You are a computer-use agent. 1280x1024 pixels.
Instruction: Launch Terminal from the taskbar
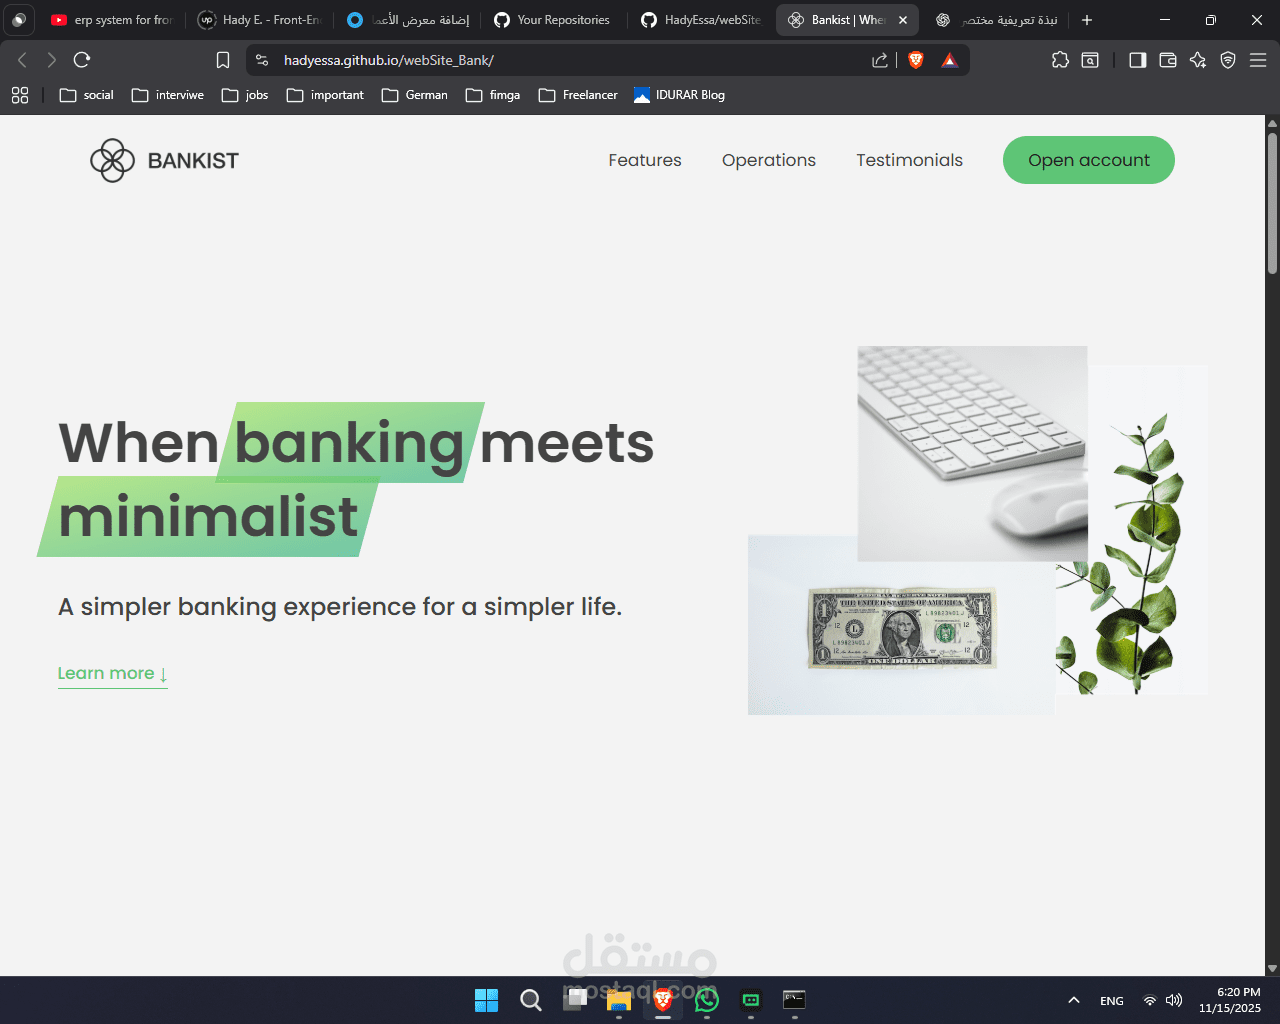pyautogui.click(x=794, y=999)
